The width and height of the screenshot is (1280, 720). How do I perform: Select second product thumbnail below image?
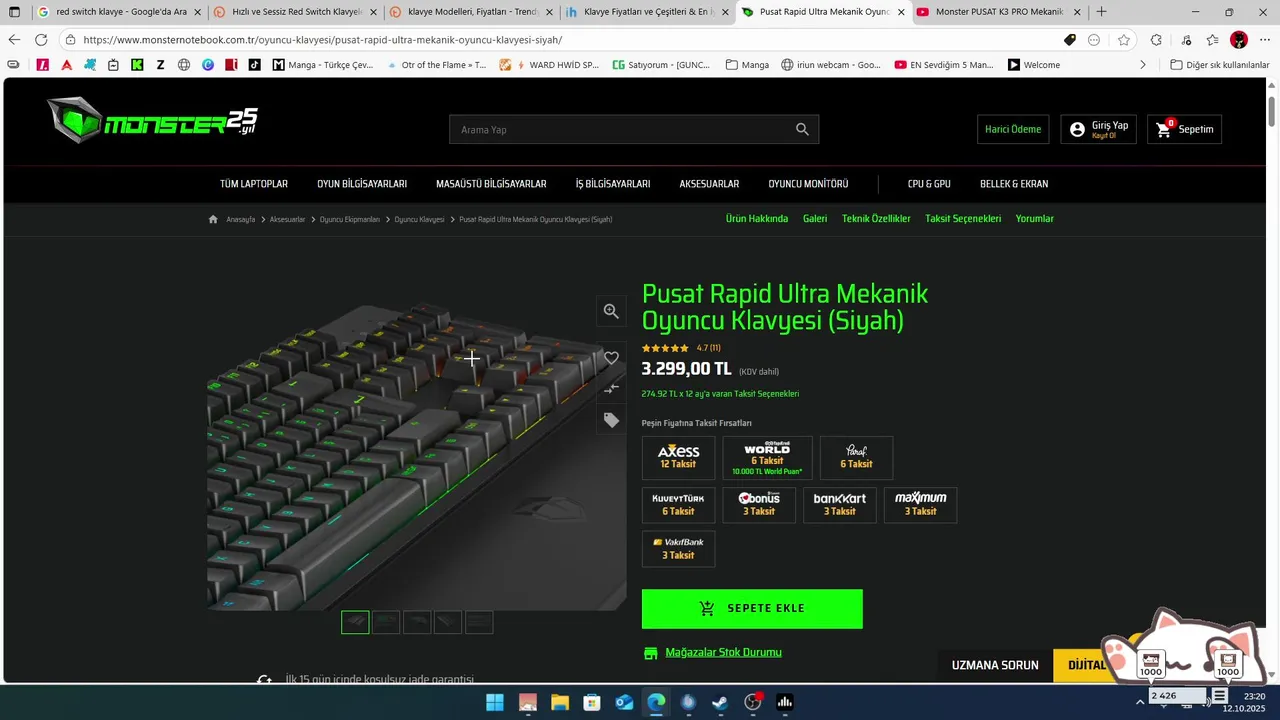pos(386,622)
